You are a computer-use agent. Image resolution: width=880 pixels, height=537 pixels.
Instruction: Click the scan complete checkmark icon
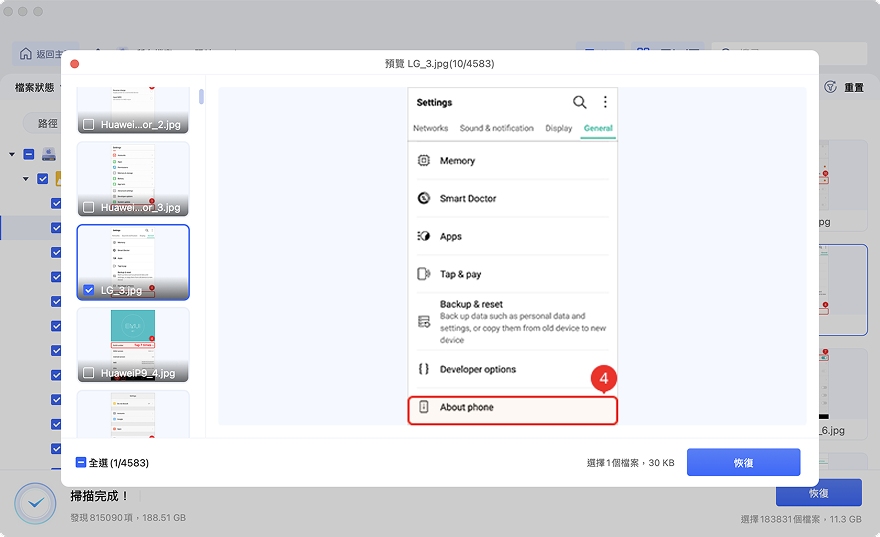pyautogui.click(x=35, y=504)
